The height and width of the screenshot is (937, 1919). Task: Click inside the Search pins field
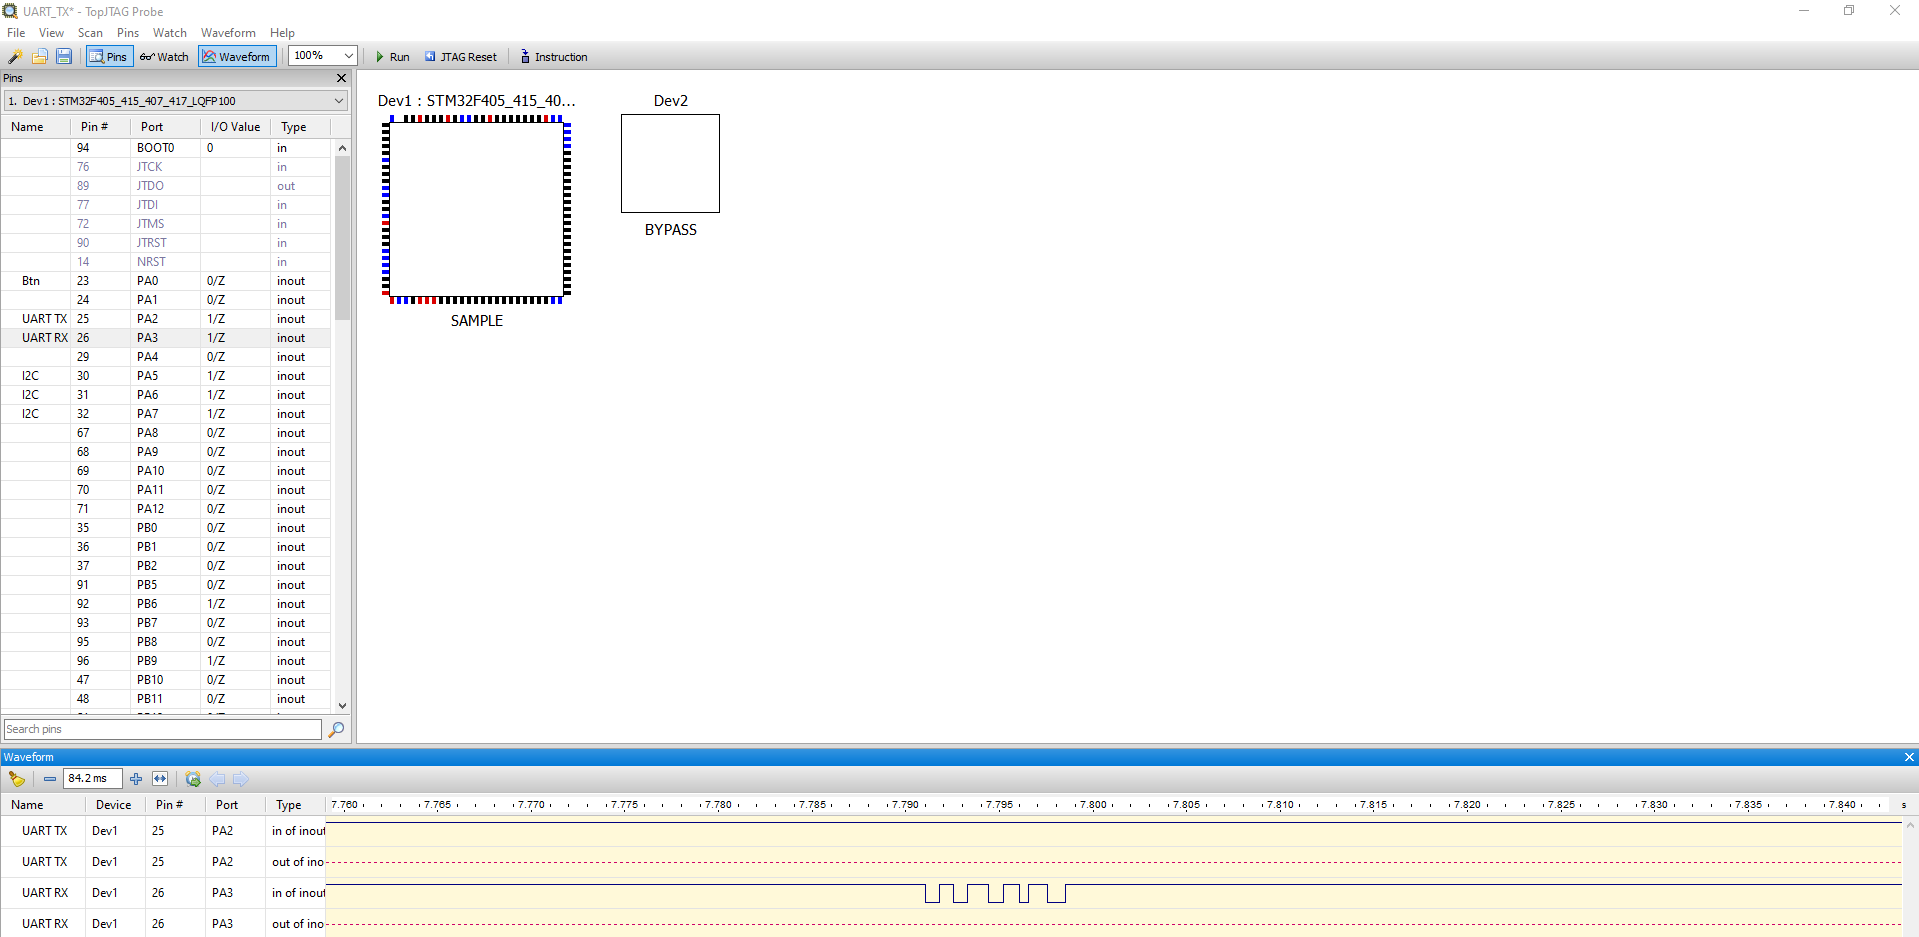160,729
